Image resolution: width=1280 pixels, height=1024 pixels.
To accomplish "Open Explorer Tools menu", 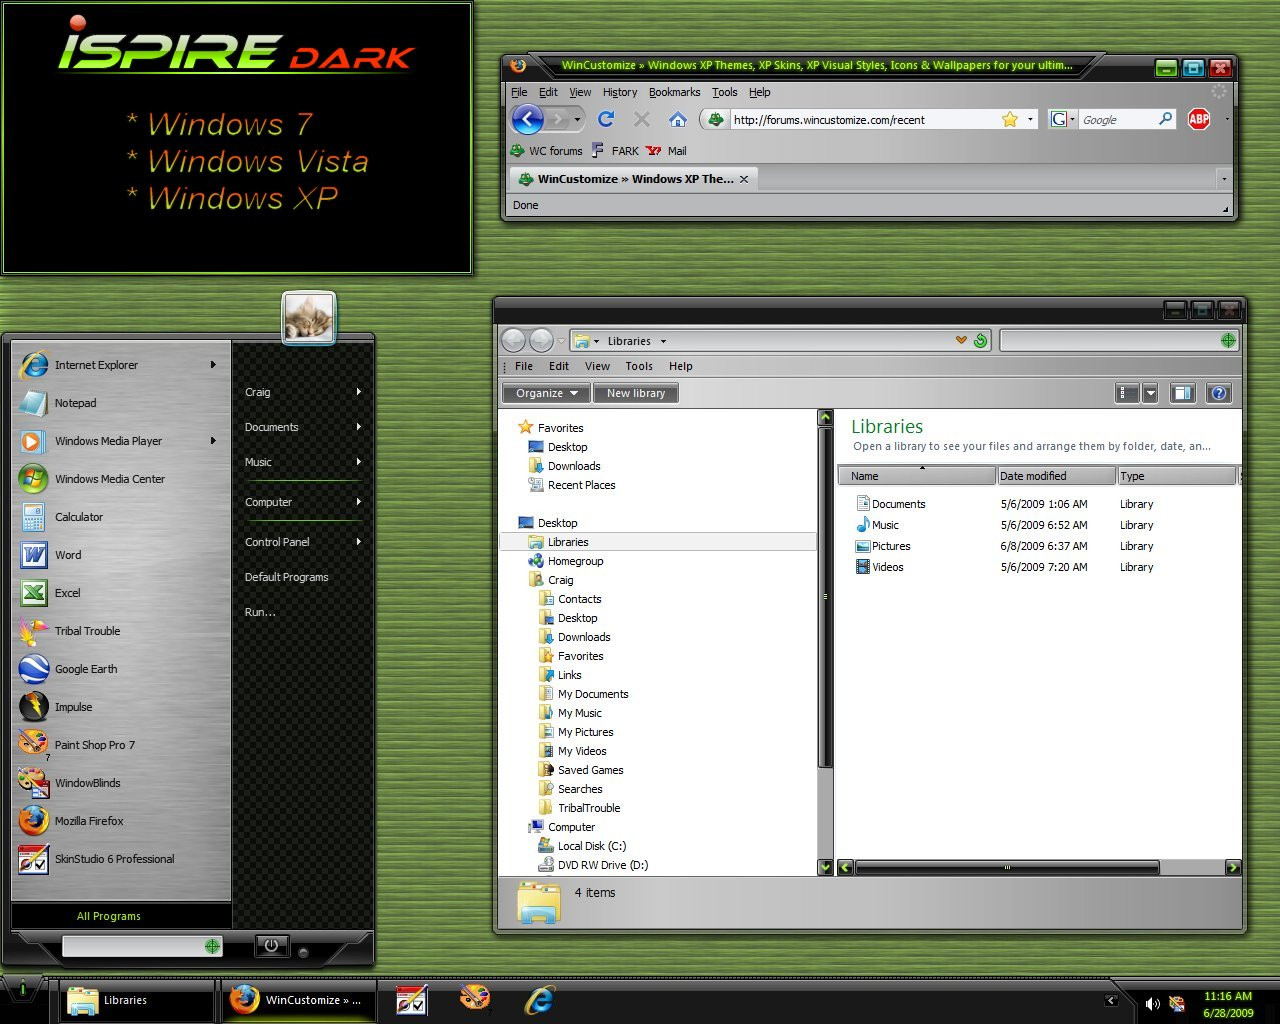I will point(639,366).
